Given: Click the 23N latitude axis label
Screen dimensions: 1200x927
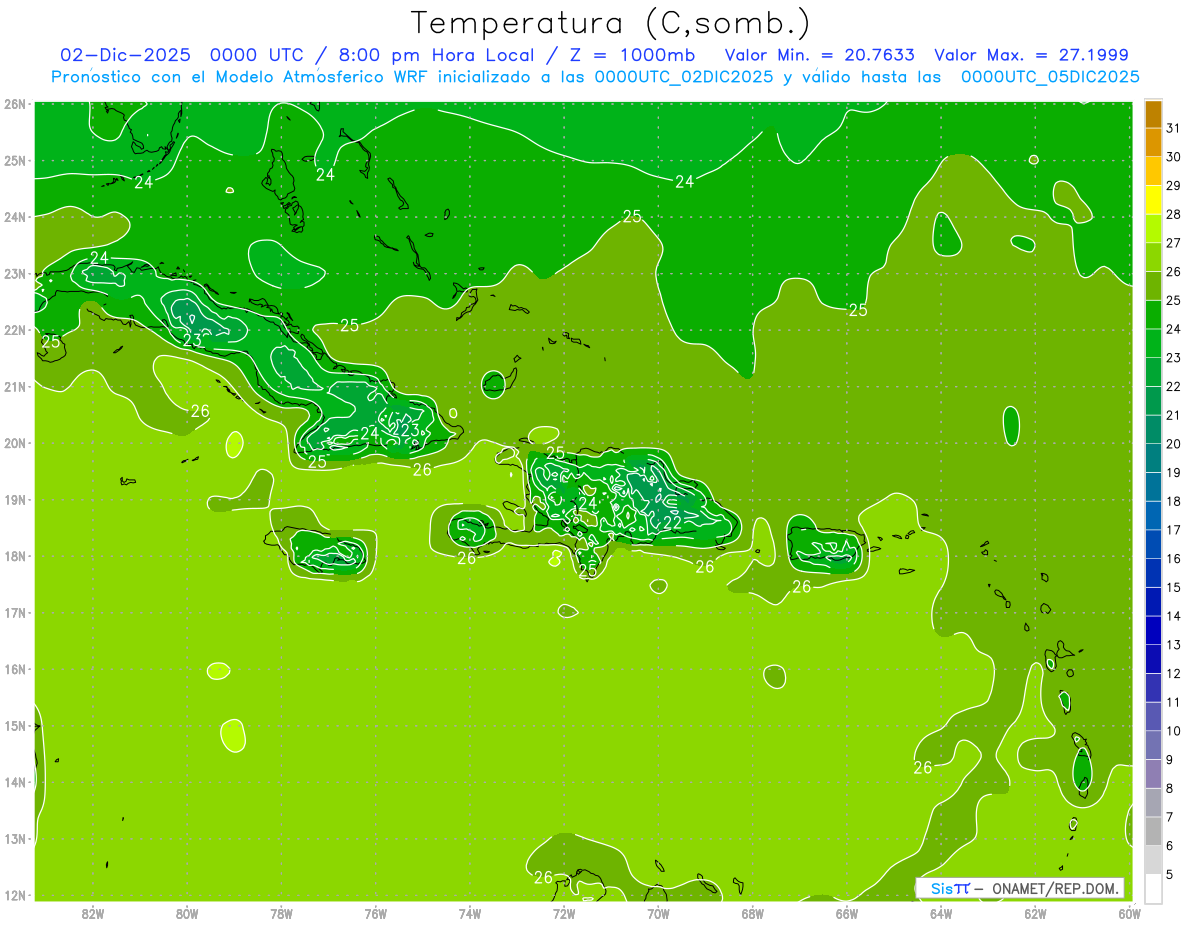Looking at the screenshot, I should tap(14, 273).
